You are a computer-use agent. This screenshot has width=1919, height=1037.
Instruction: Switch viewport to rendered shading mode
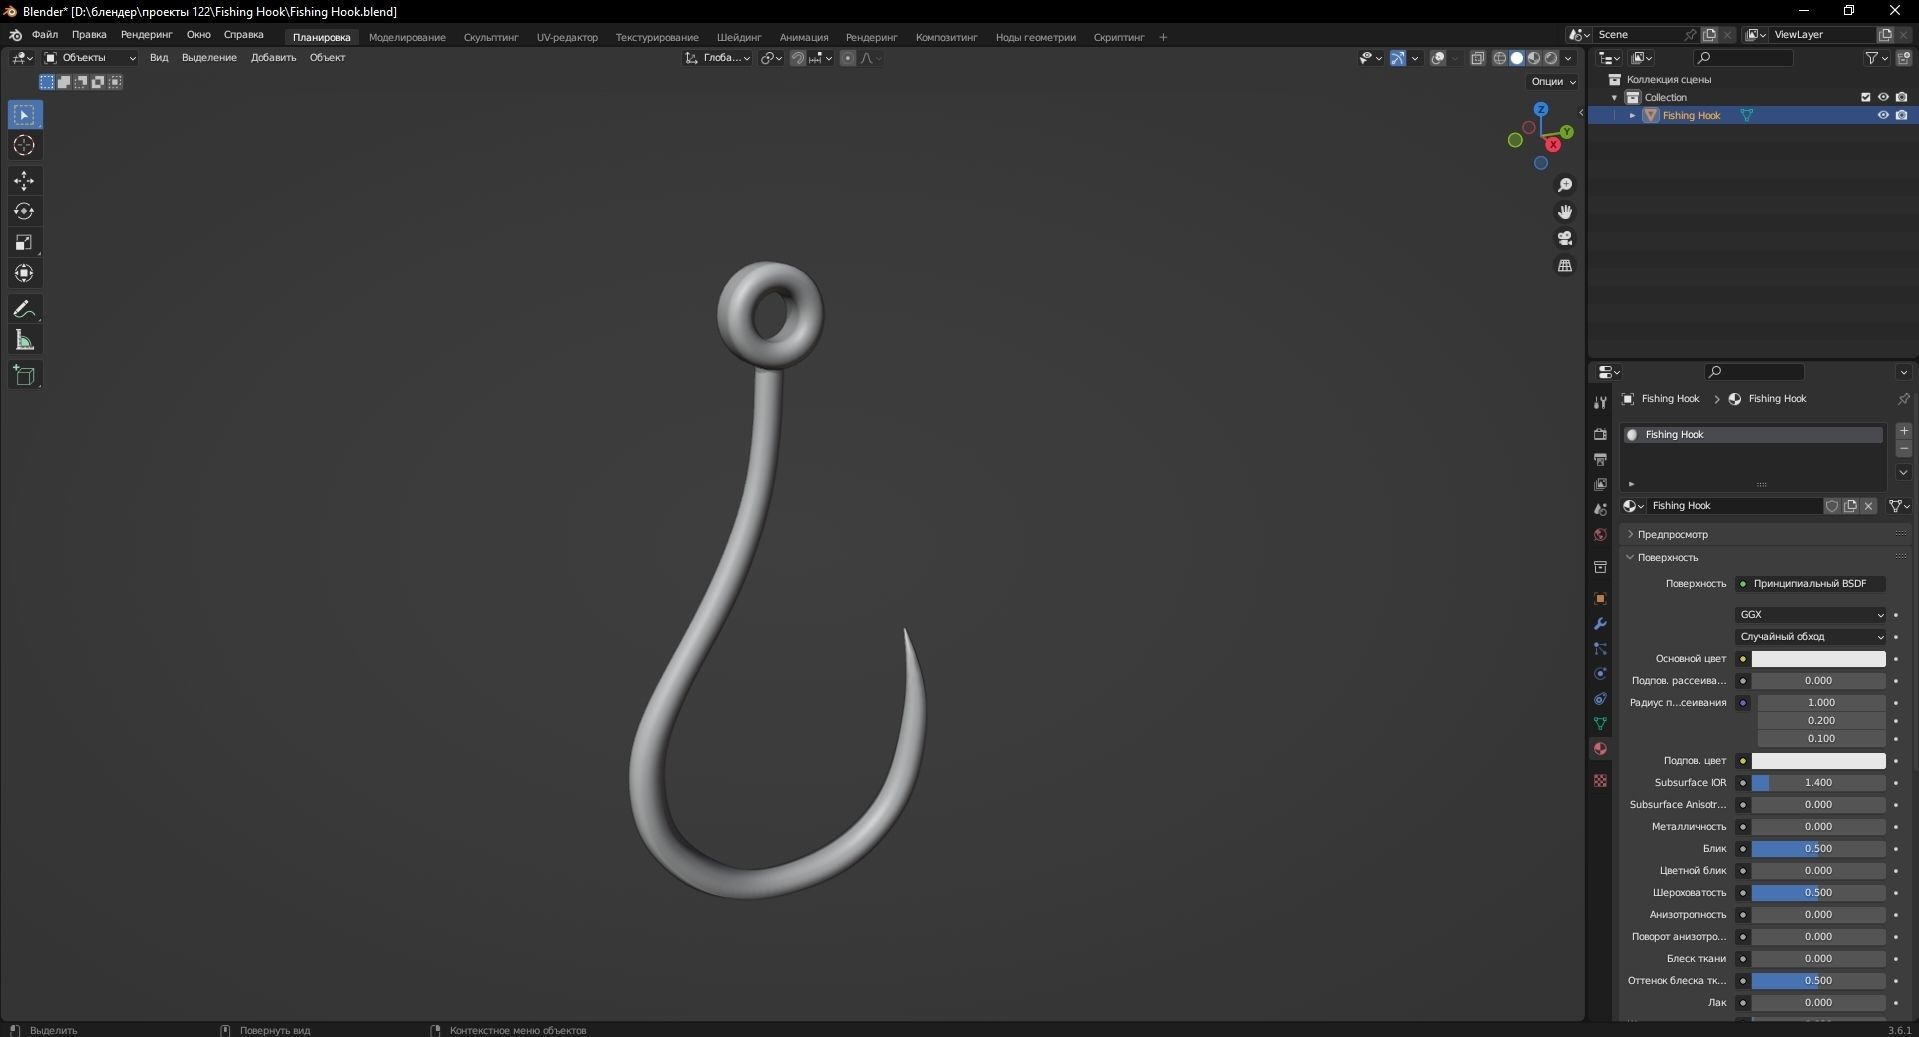pyautogui.click(x=1549, y=58)
